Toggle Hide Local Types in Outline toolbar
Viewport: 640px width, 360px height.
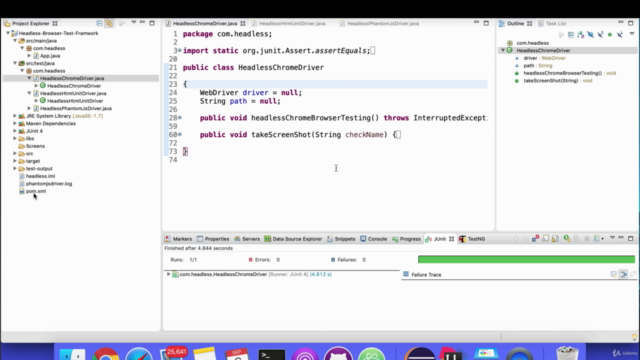620,35
